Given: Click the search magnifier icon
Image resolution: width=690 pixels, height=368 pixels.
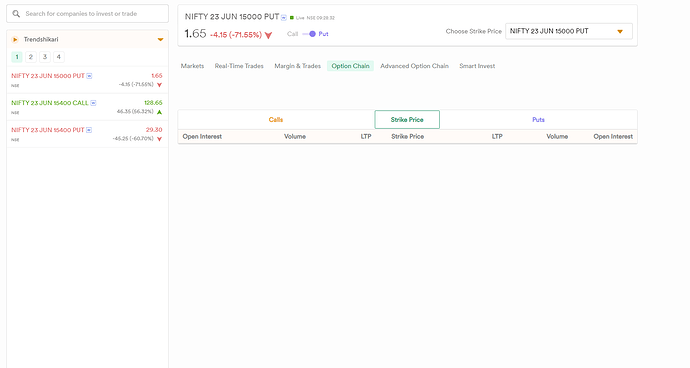Looking at the screenshot, I should 16,14.
